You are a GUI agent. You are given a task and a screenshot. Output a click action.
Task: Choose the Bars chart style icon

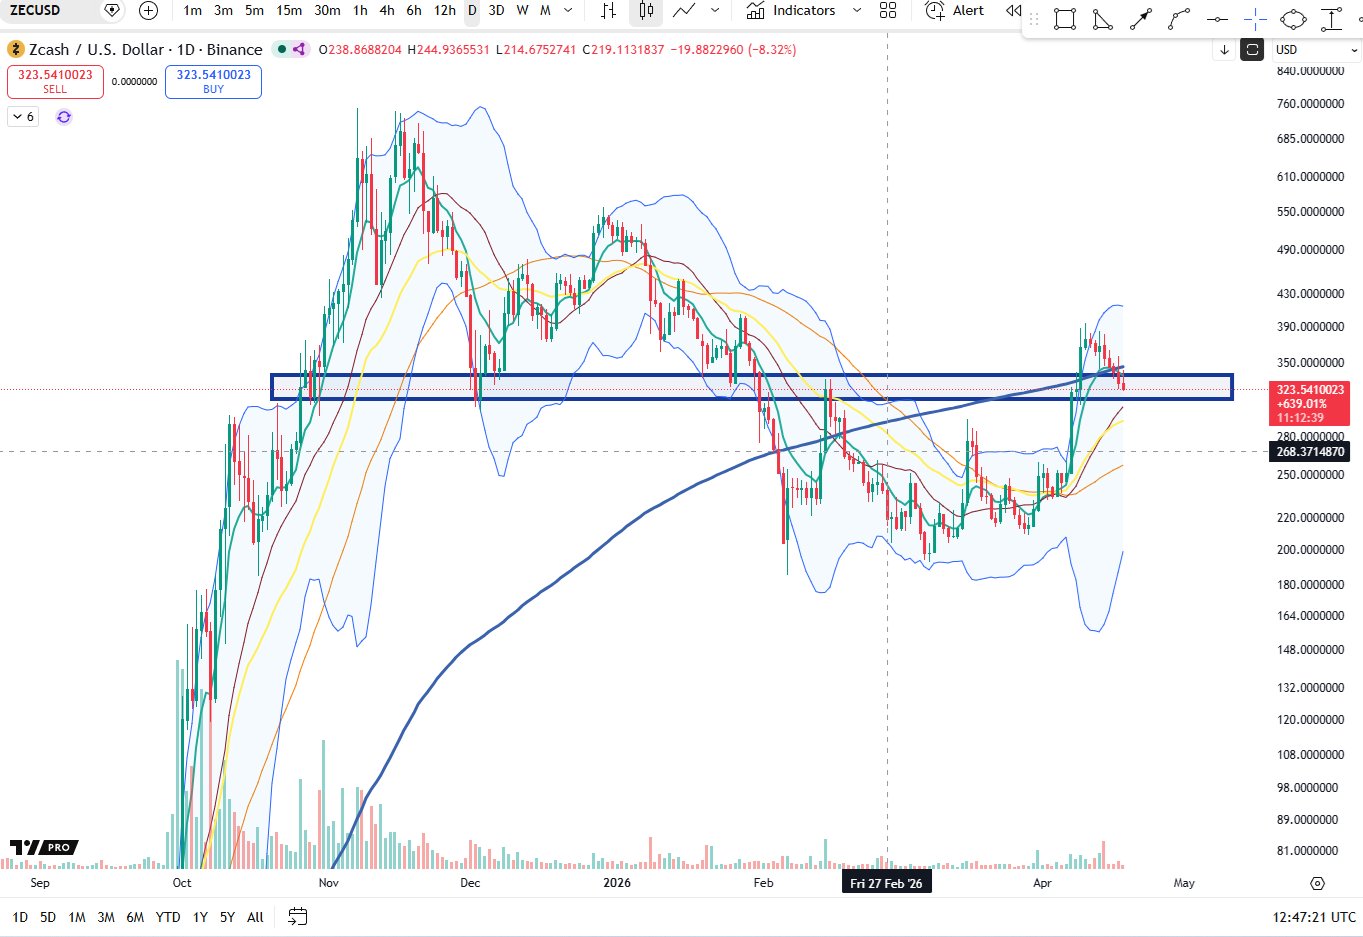pos(608,10)
